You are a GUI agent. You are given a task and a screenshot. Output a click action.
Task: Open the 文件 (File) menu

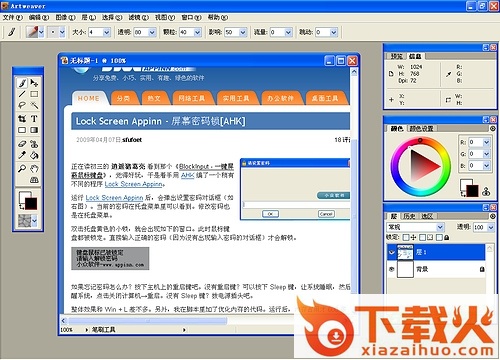click(x=12, y=17)
